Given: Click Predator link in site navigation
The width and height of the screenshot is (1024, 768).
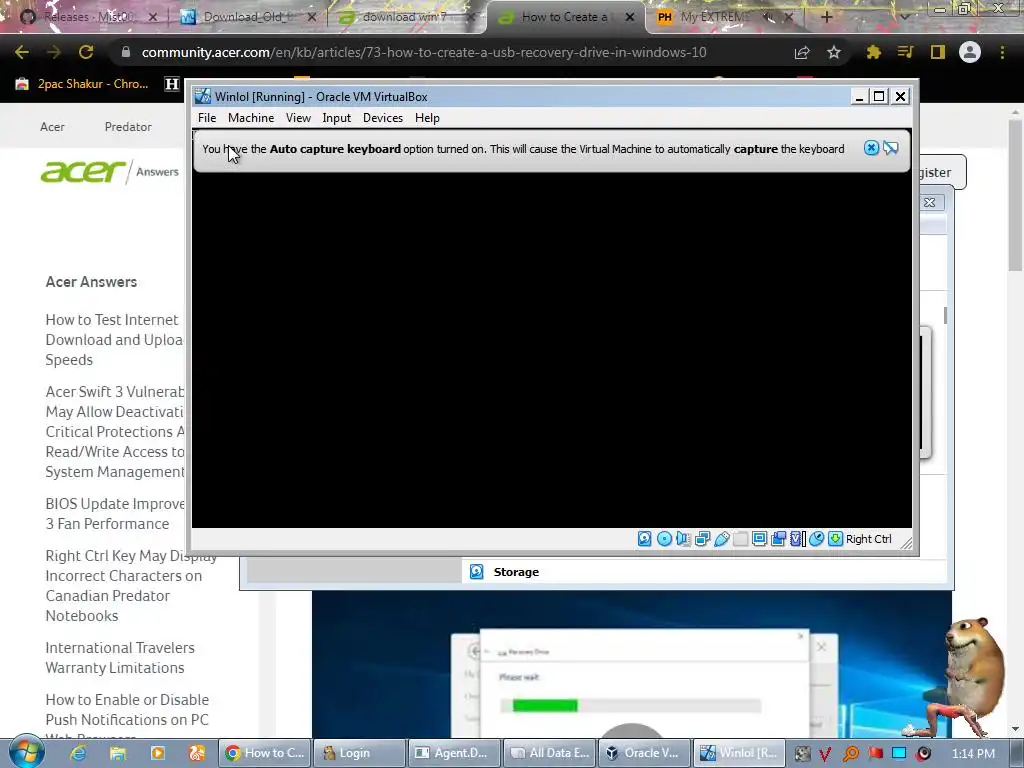Looking at the screenshot, I should pyautogui.click(x=128, y=127).
